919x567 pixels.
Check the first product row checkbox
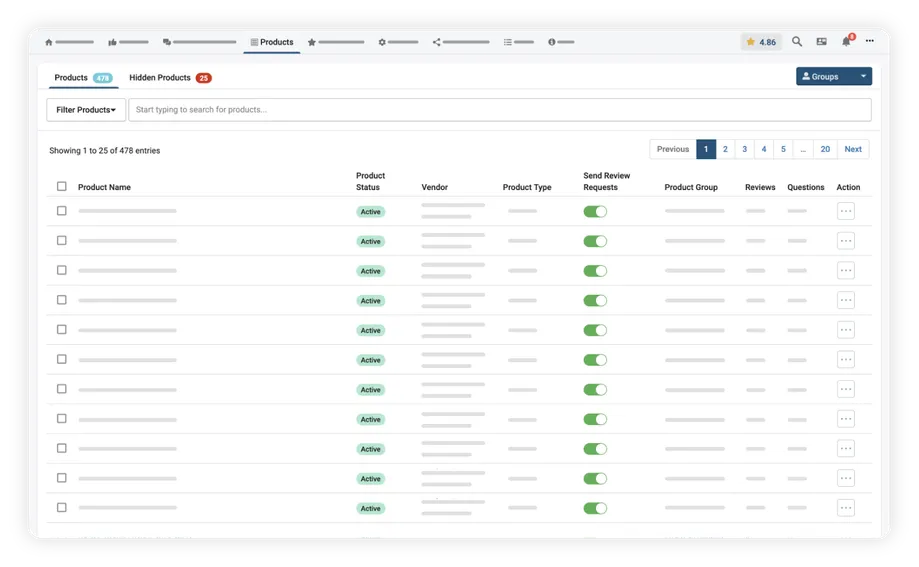pyautogui.click(x=62, y=211)
